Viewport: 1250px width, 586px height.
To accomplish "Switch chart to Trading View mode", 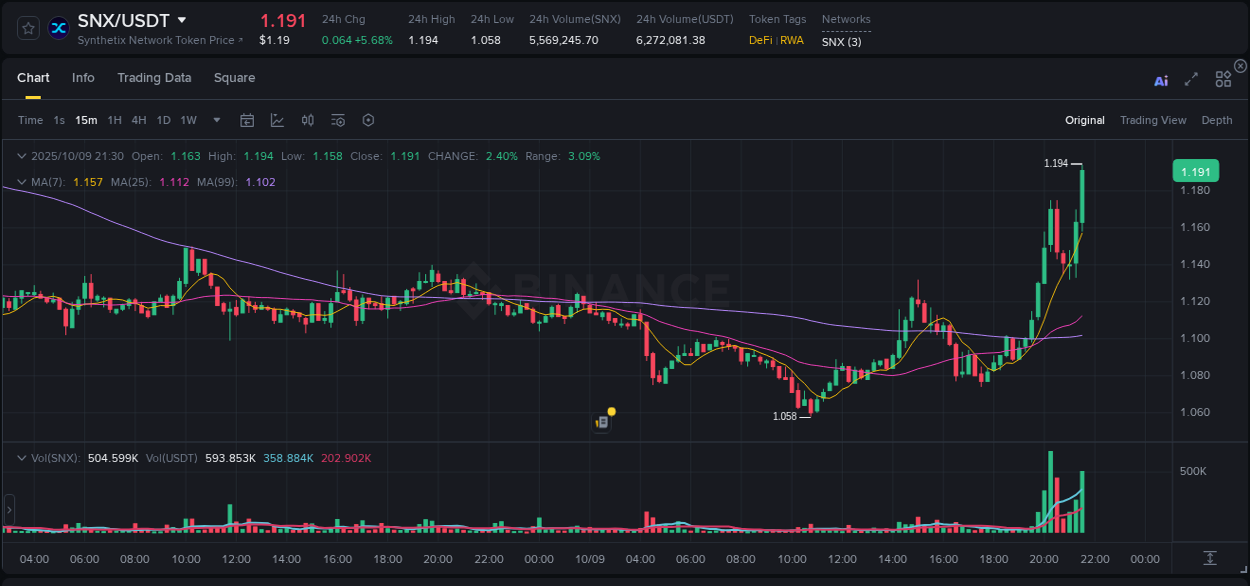I will 1153,119.
